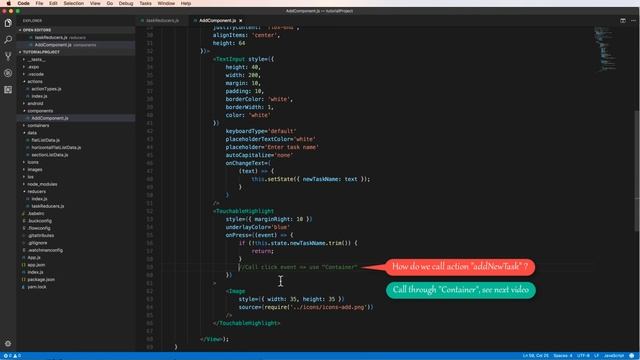Screen dimensions: 640x360
Task: Open the Source Control view
Action: tap(8, 56)
